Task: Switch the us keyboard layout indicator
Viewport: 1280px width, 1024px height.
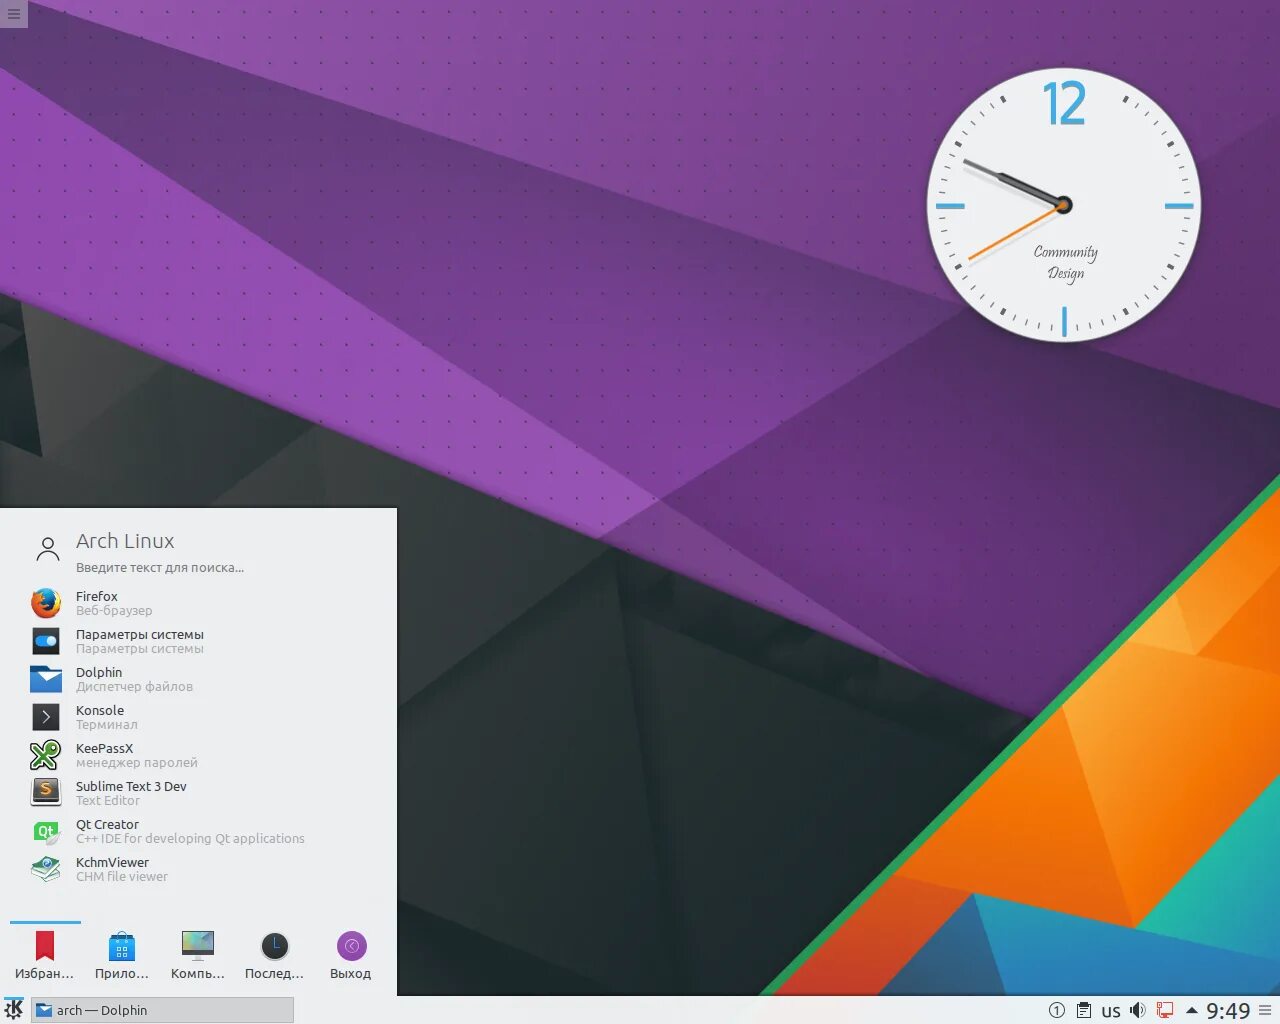Action: (x=1111, y=1011)
